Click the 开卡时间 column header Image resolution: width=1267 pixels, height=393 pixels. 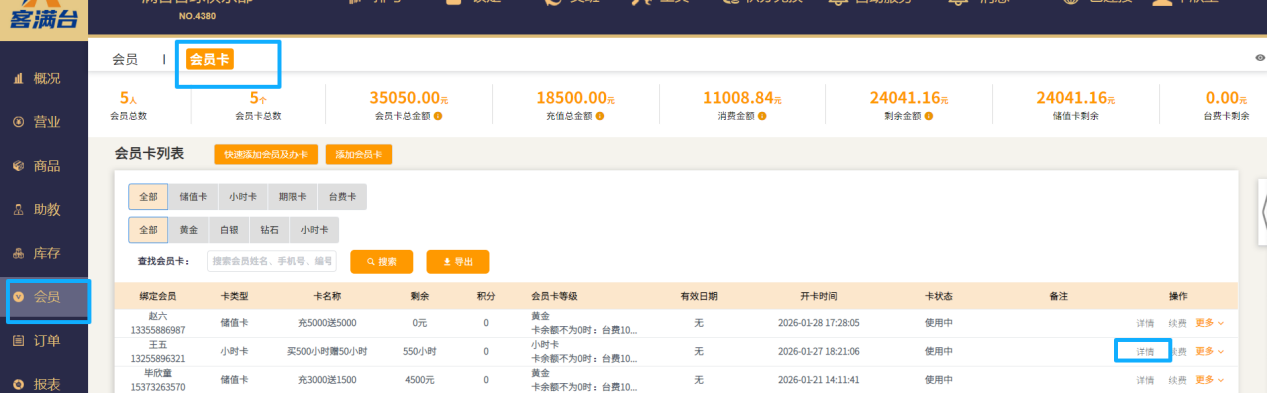click(819, 297)
